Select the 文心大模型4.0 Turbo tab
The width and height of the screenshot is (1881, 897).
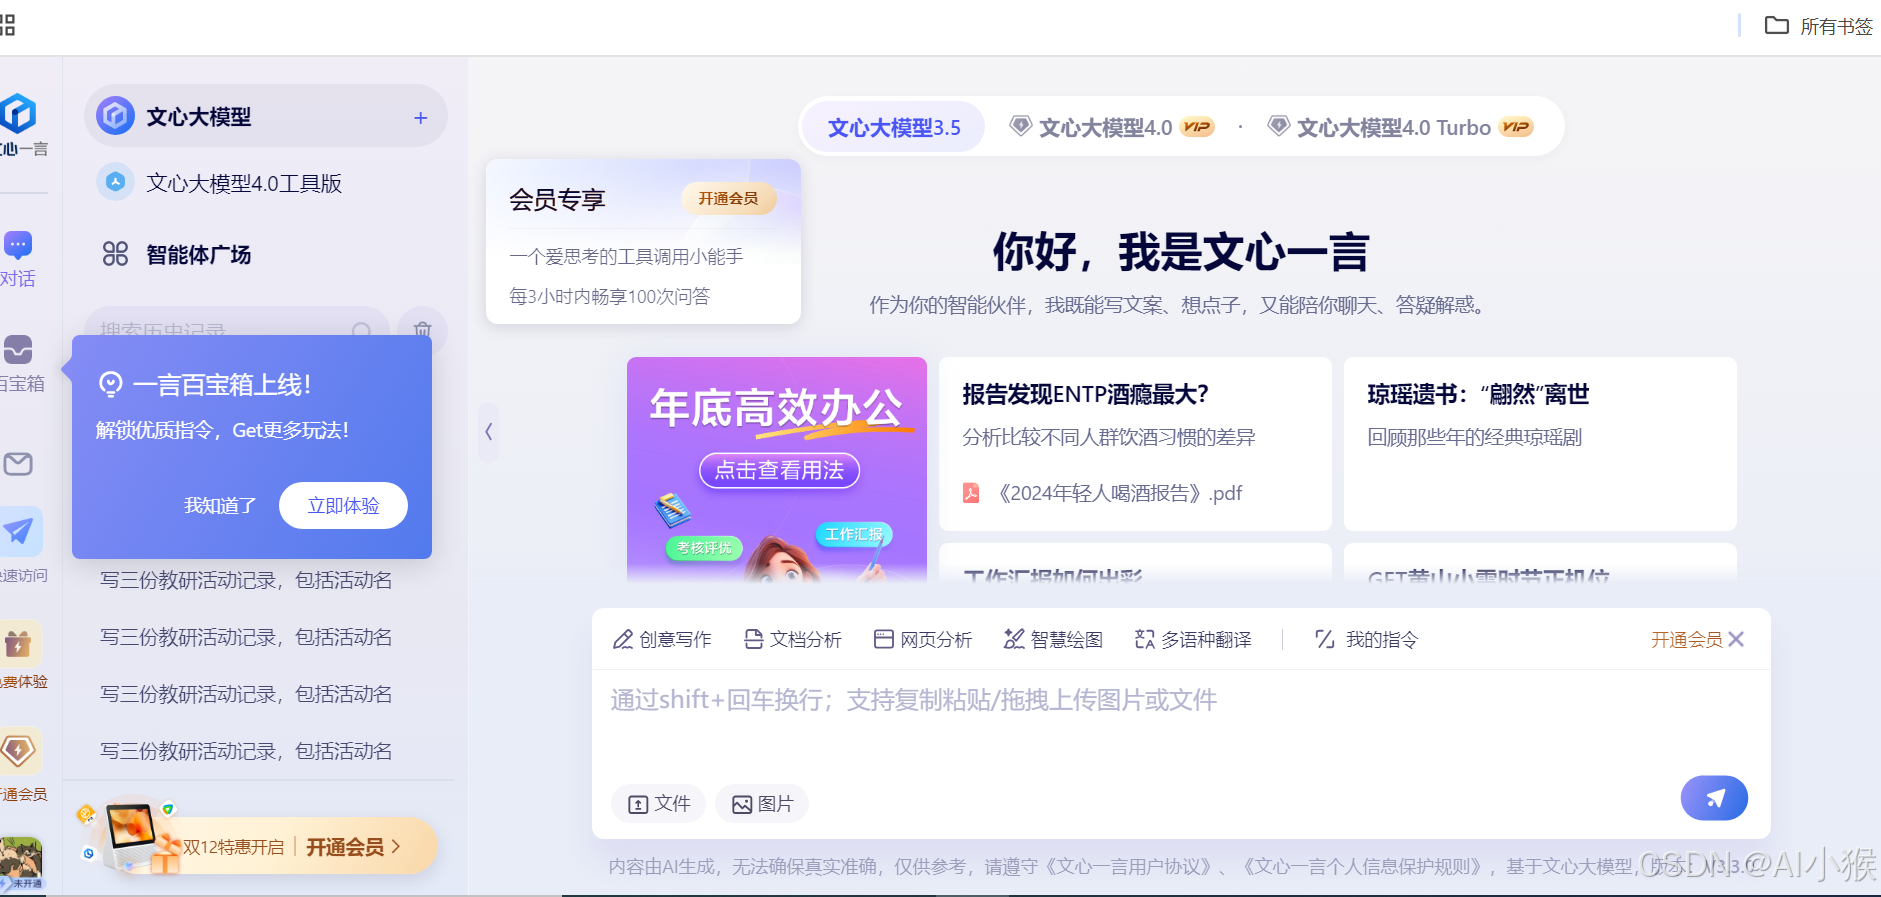pos(1399,127)
